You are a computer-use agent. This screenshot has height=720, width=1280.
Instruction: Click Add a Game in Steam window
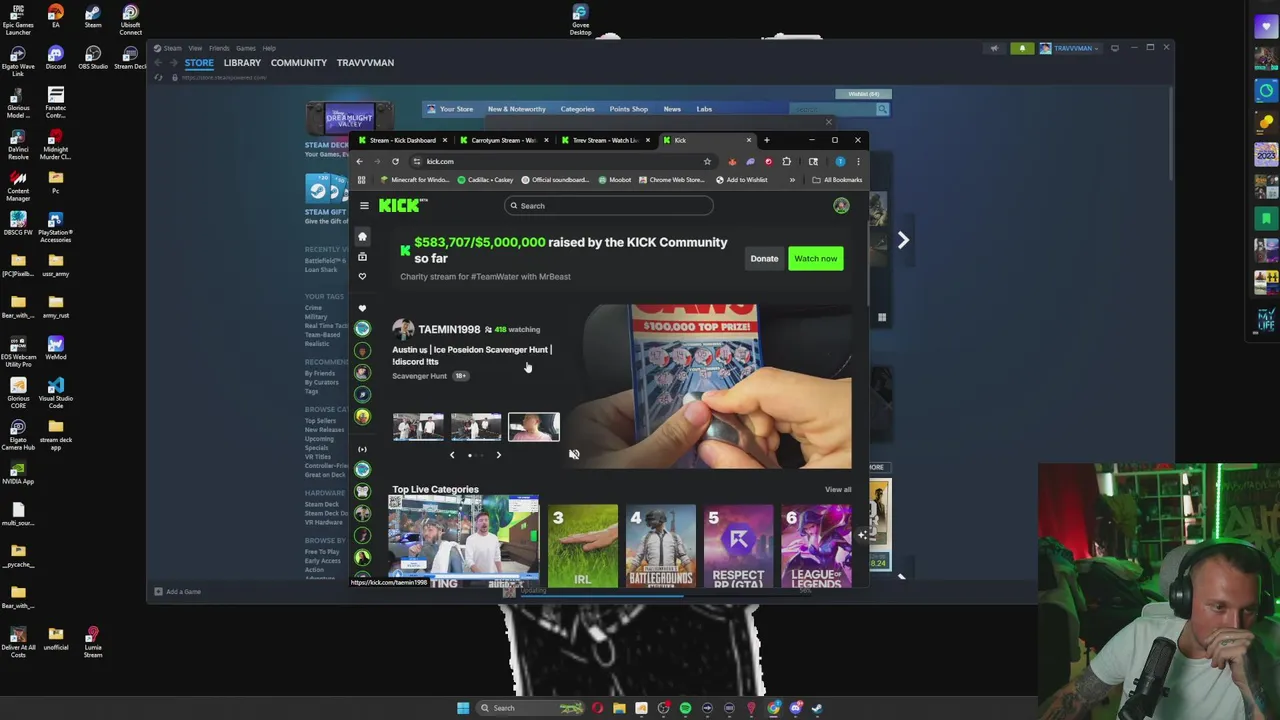[177, 592]
